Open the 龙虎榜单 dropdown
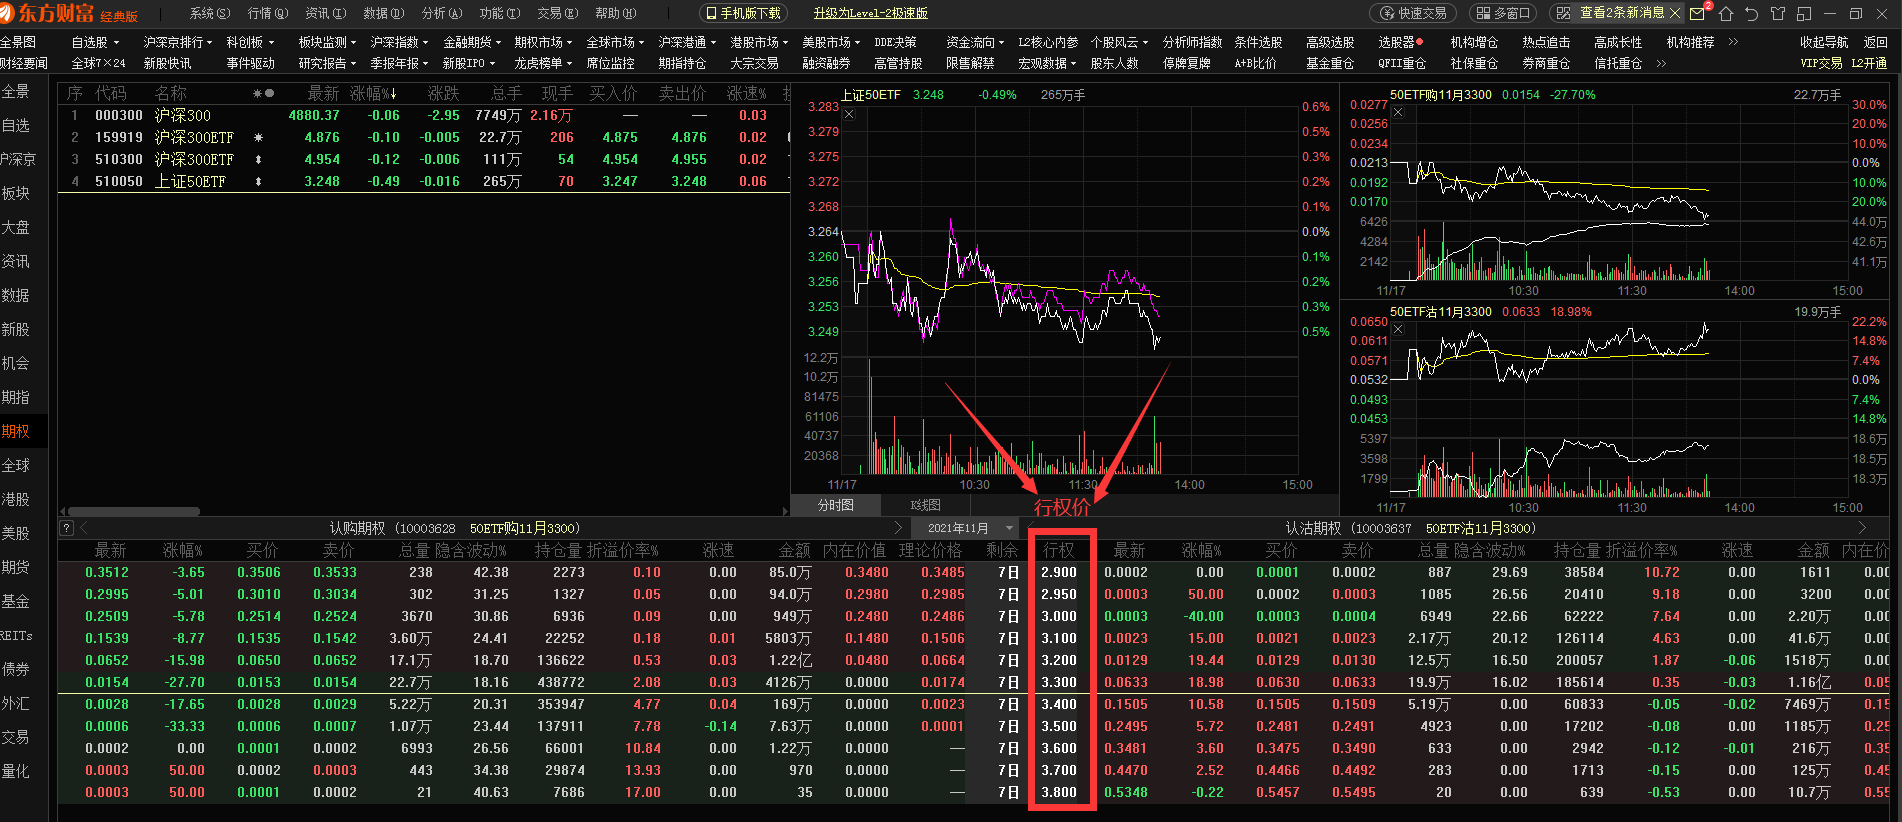The height and width of the screenshot is (822, 1902). (543, 63)
